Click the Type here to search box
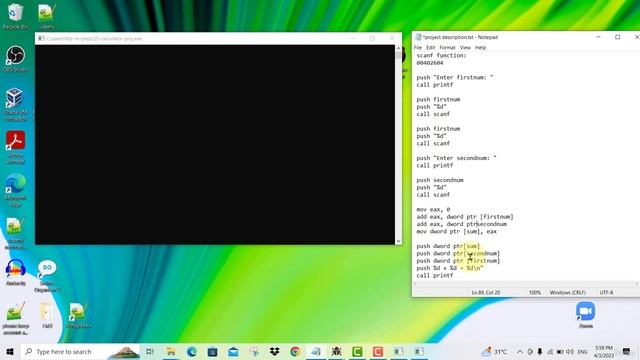 (80, 351)
